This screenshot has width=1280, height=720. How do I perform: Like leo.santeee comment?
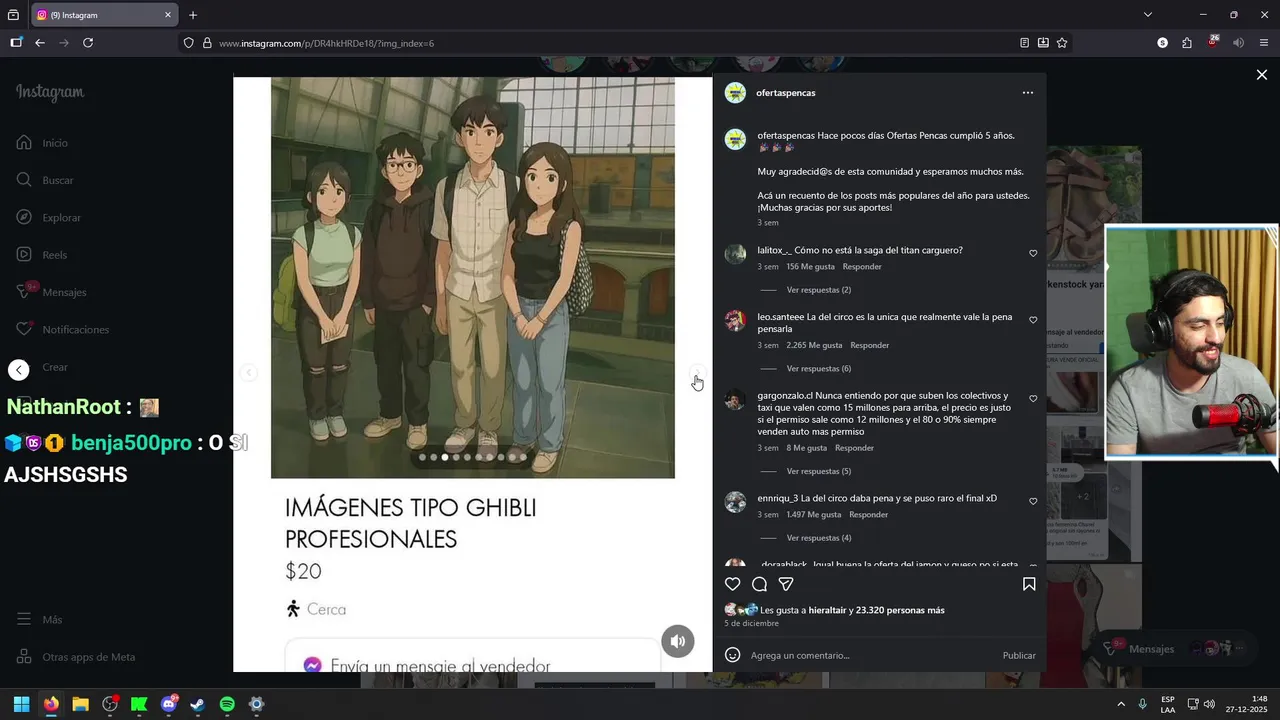tap(1033, 321)
